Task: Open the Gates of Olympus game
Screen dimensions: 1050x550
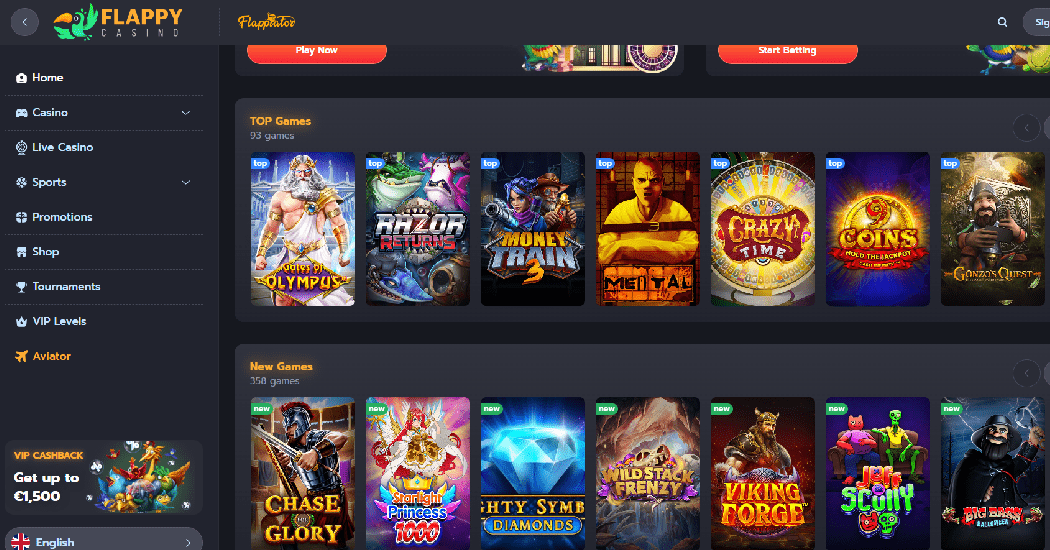Action: coord(303,229)
